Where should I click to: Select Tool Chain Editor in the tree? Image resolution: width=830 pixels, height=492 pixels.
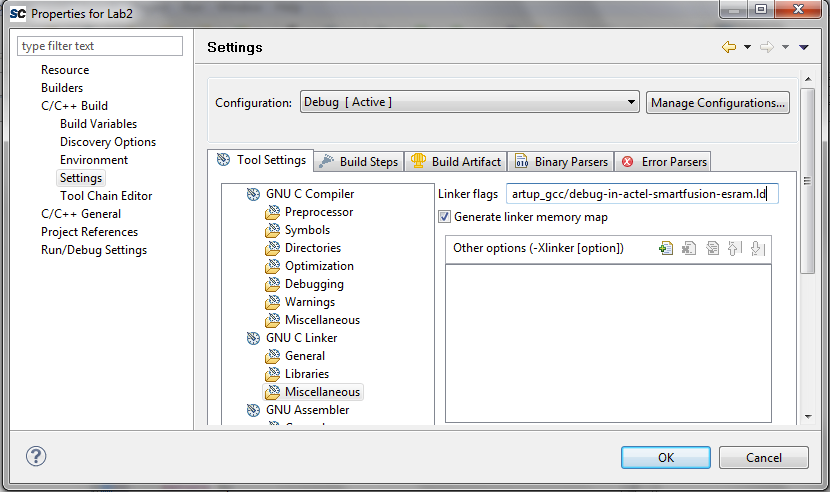click(x=106, y=196)
